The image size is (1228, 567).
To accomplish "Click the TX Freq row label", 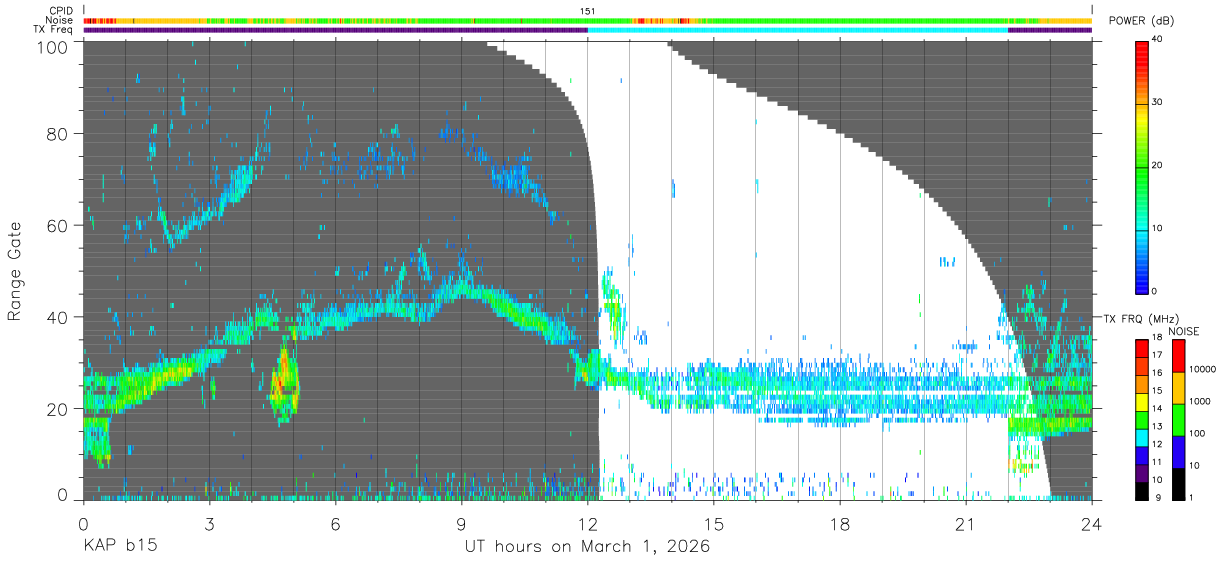I will point(54,29).
